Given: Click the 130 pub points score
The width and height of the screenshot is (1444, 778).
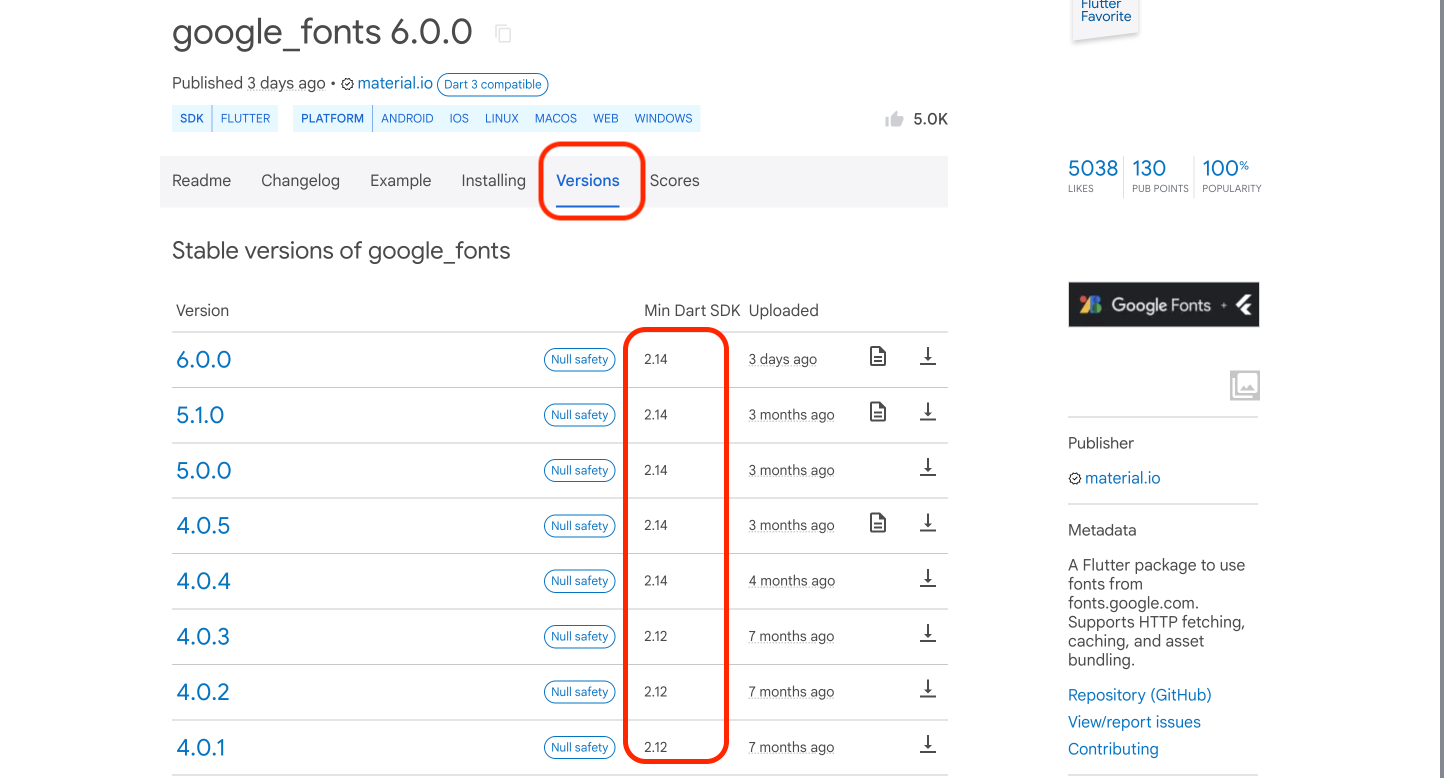Looking at the screenshot, I should coord(1160,174).
